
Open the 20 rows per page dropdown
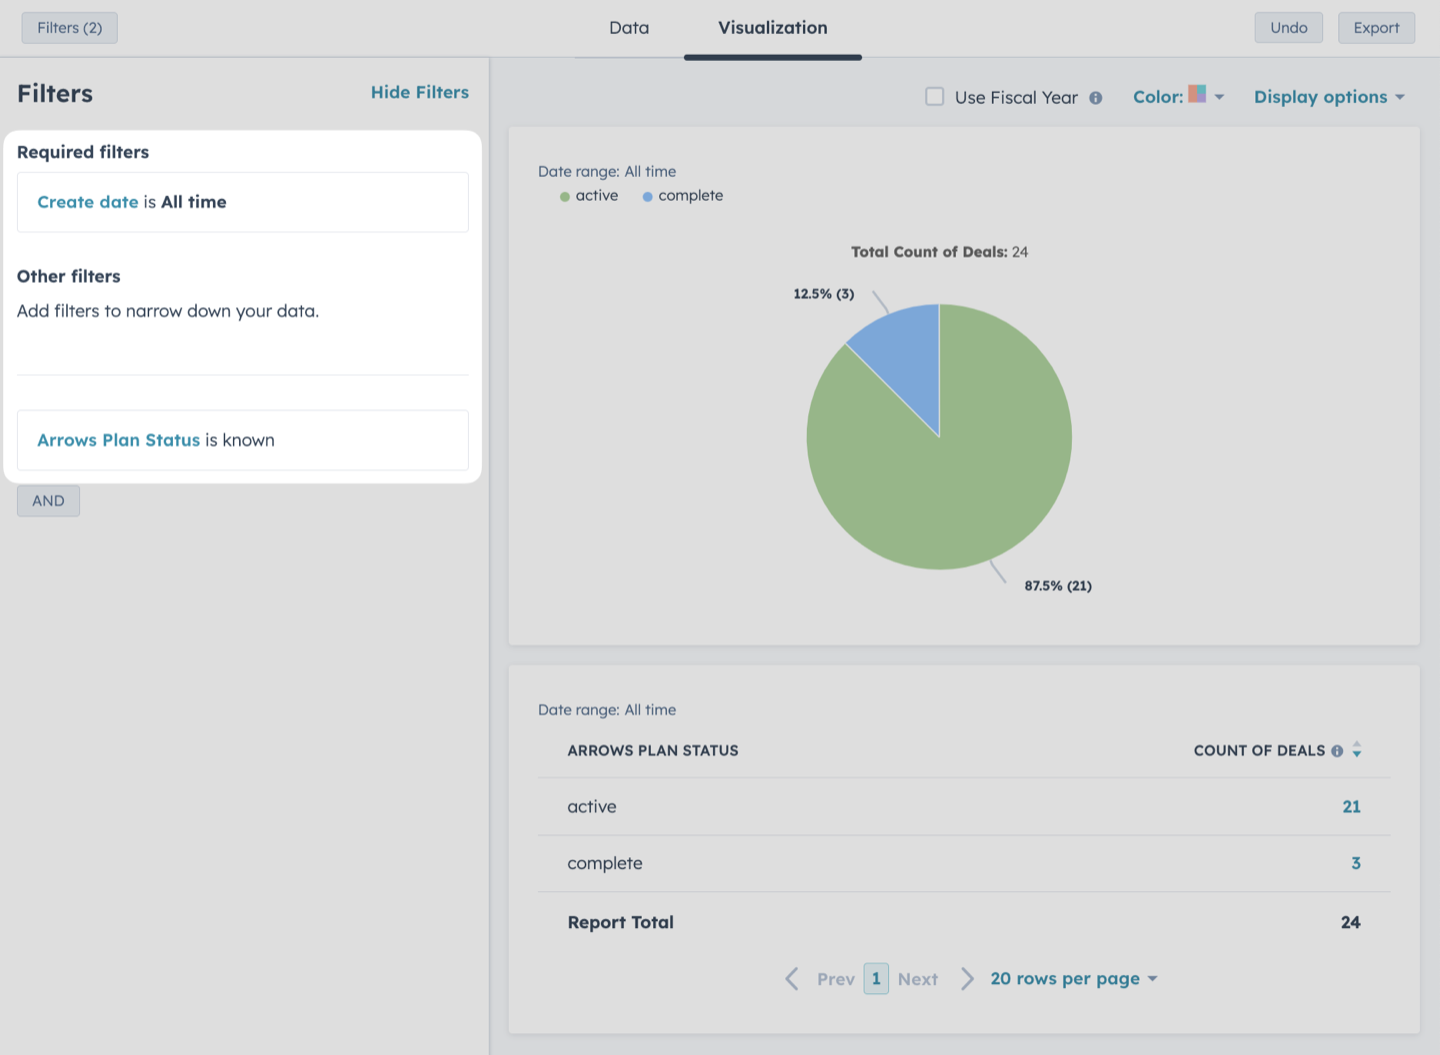coord(1074,979)
